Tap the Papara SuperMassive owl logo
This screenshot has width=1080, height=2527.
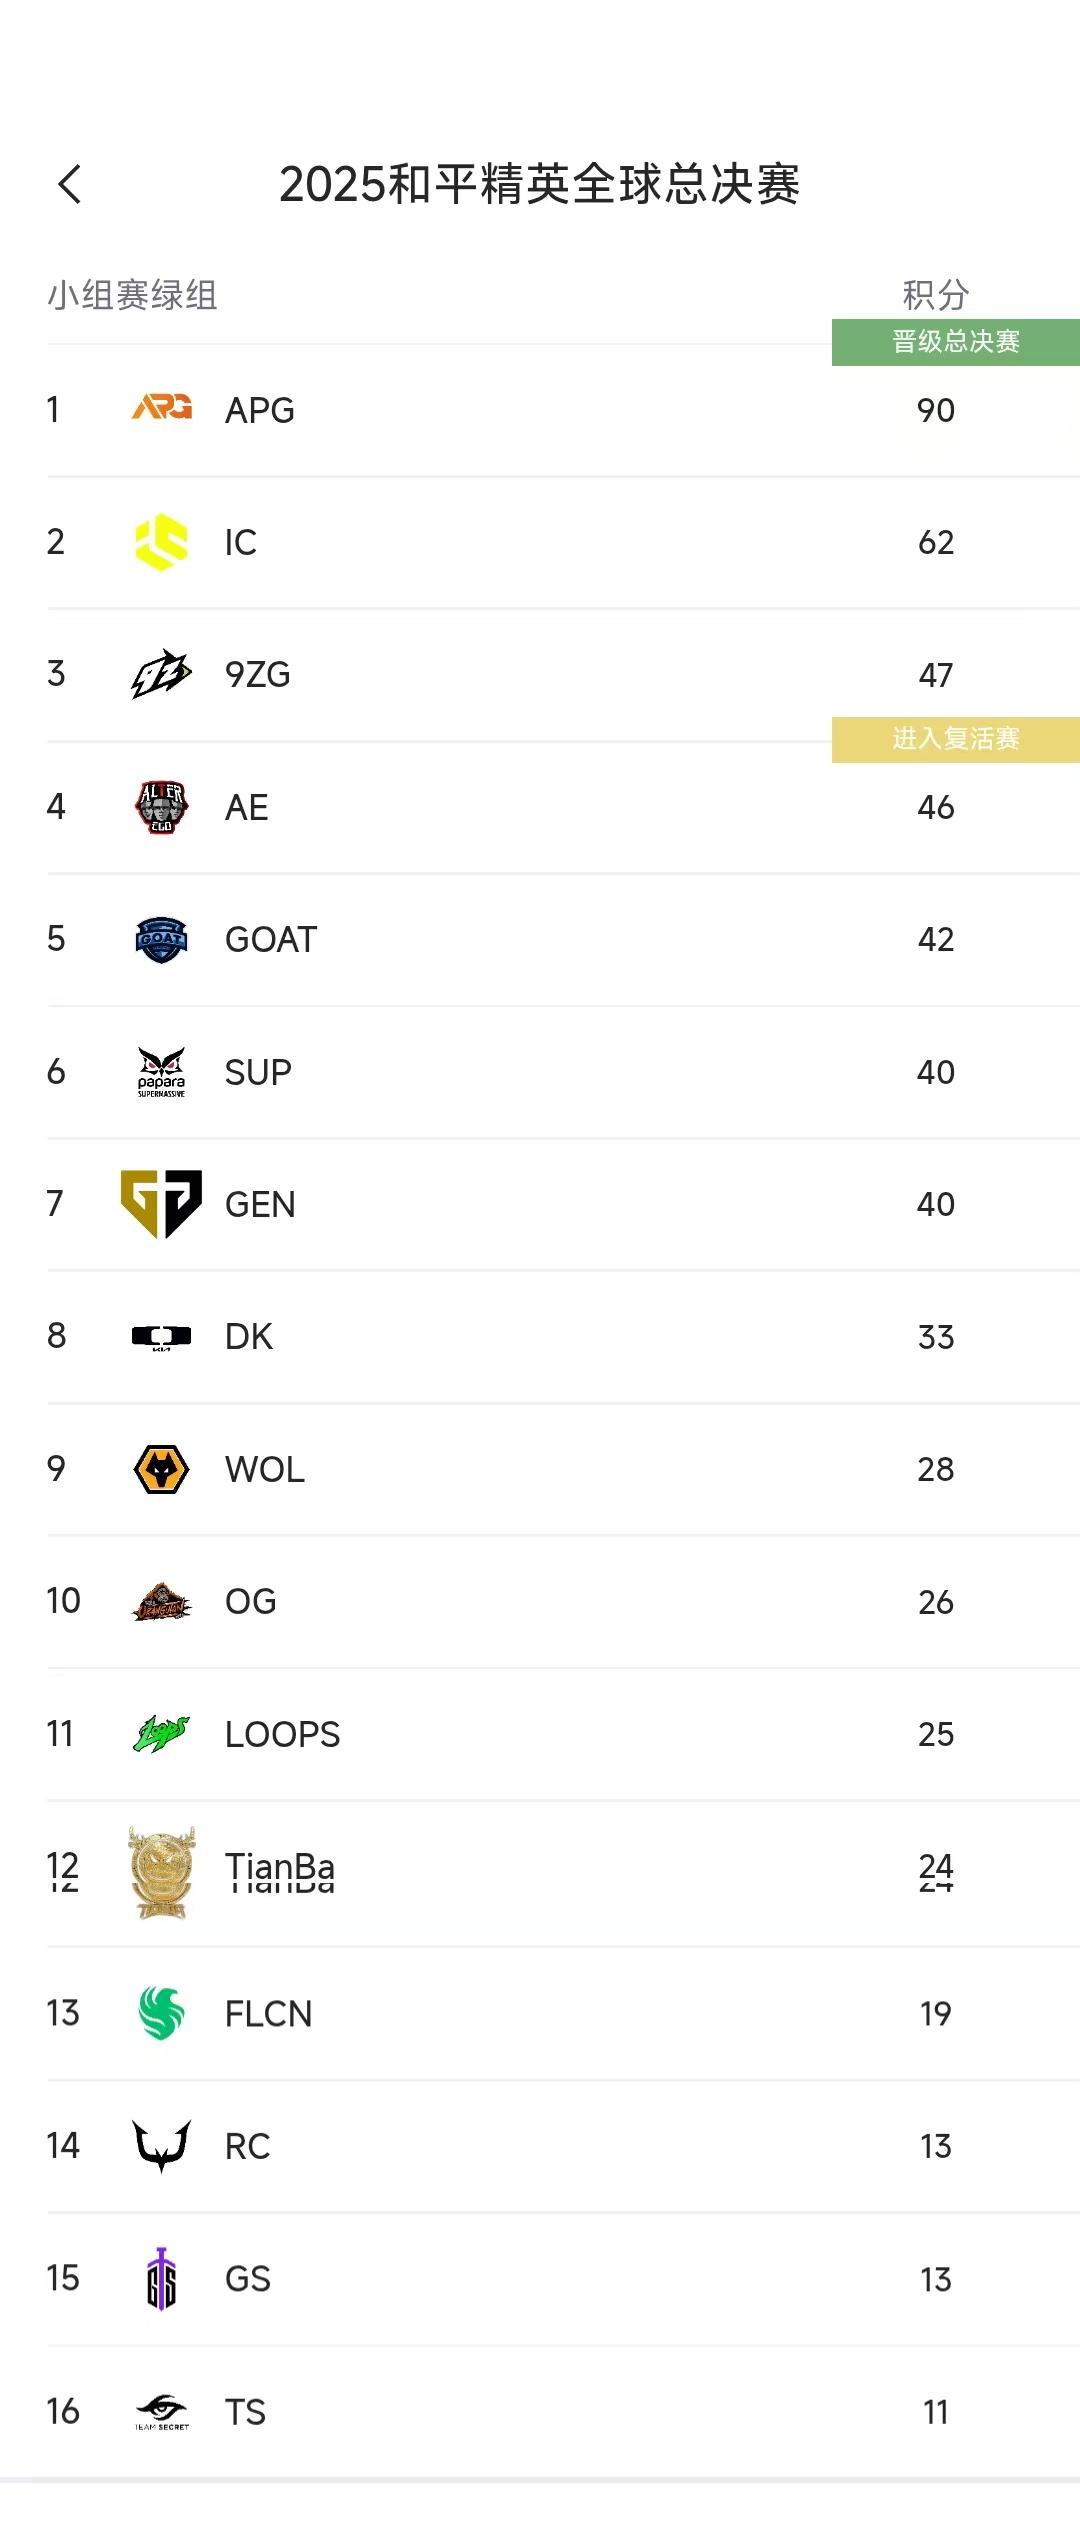click(x=161, y=1072)
